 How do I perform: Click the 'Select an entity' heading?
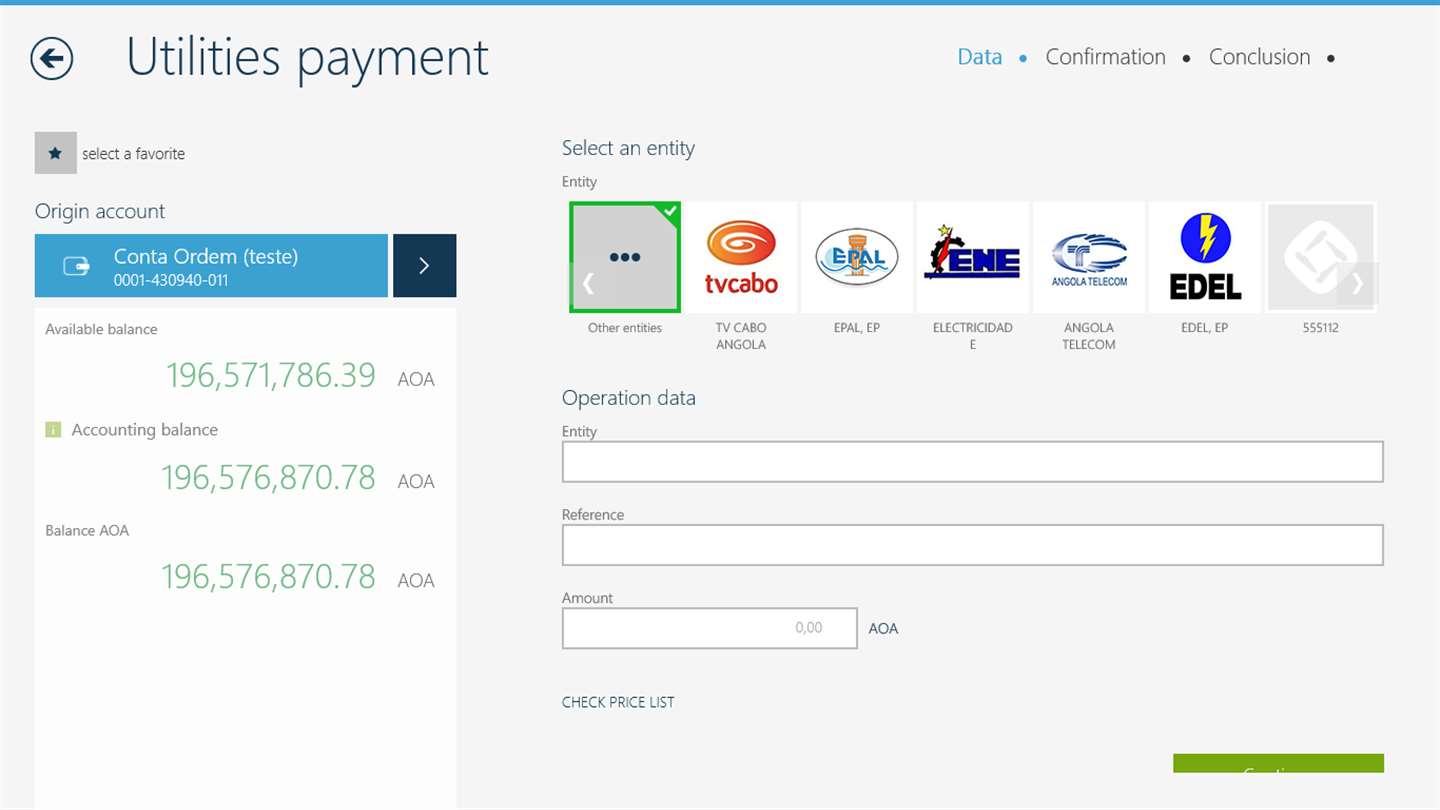point(628,148)
